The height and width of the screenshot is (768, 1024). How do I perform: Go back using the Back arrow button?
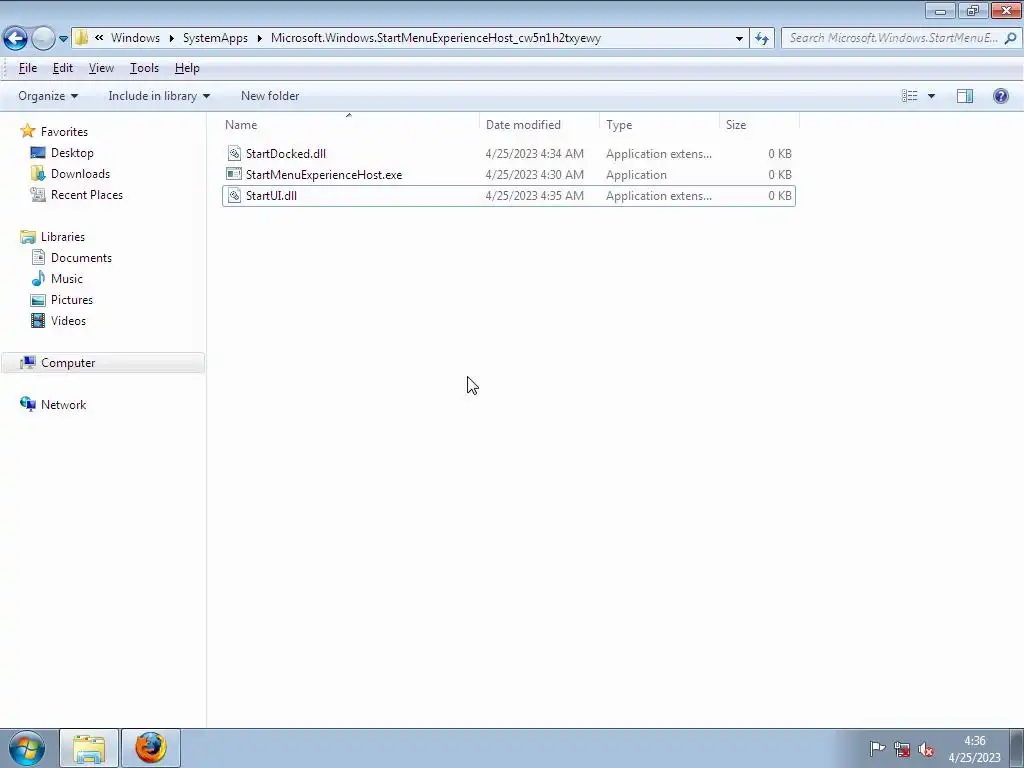15,38
